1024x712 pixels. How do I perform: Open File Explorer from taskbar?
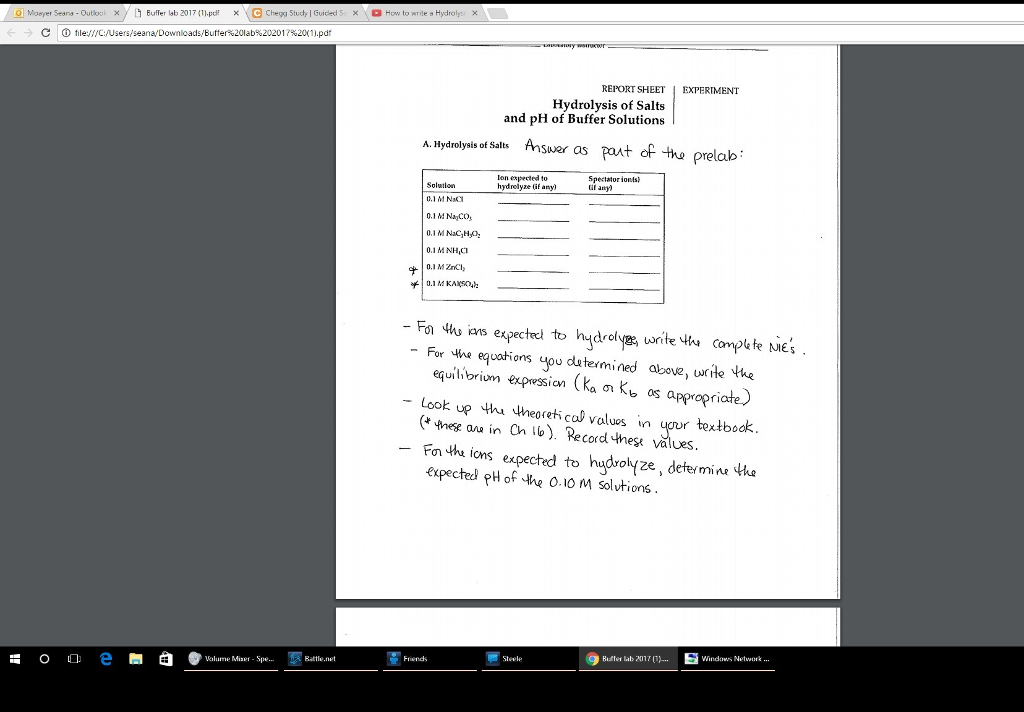coord(135,659)
